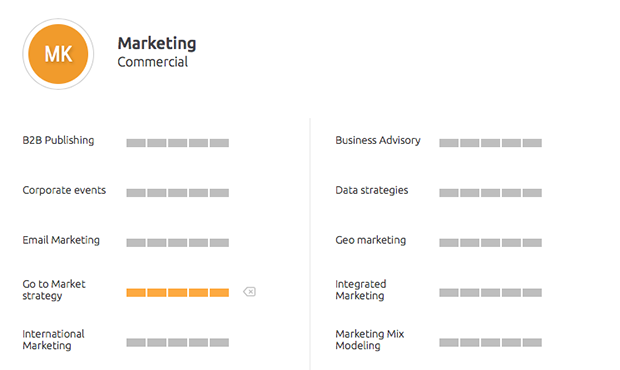Select the Data strategies skill label
This screenshot has height=370, width=620.
tap(371, 191)
